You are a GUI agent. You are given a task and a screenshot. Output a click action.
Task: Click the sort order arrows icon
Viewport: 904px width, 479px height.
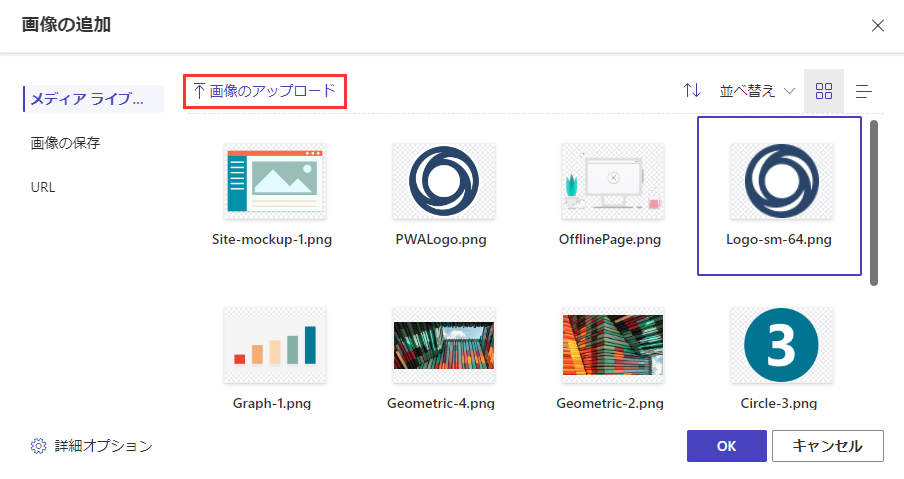692,90
